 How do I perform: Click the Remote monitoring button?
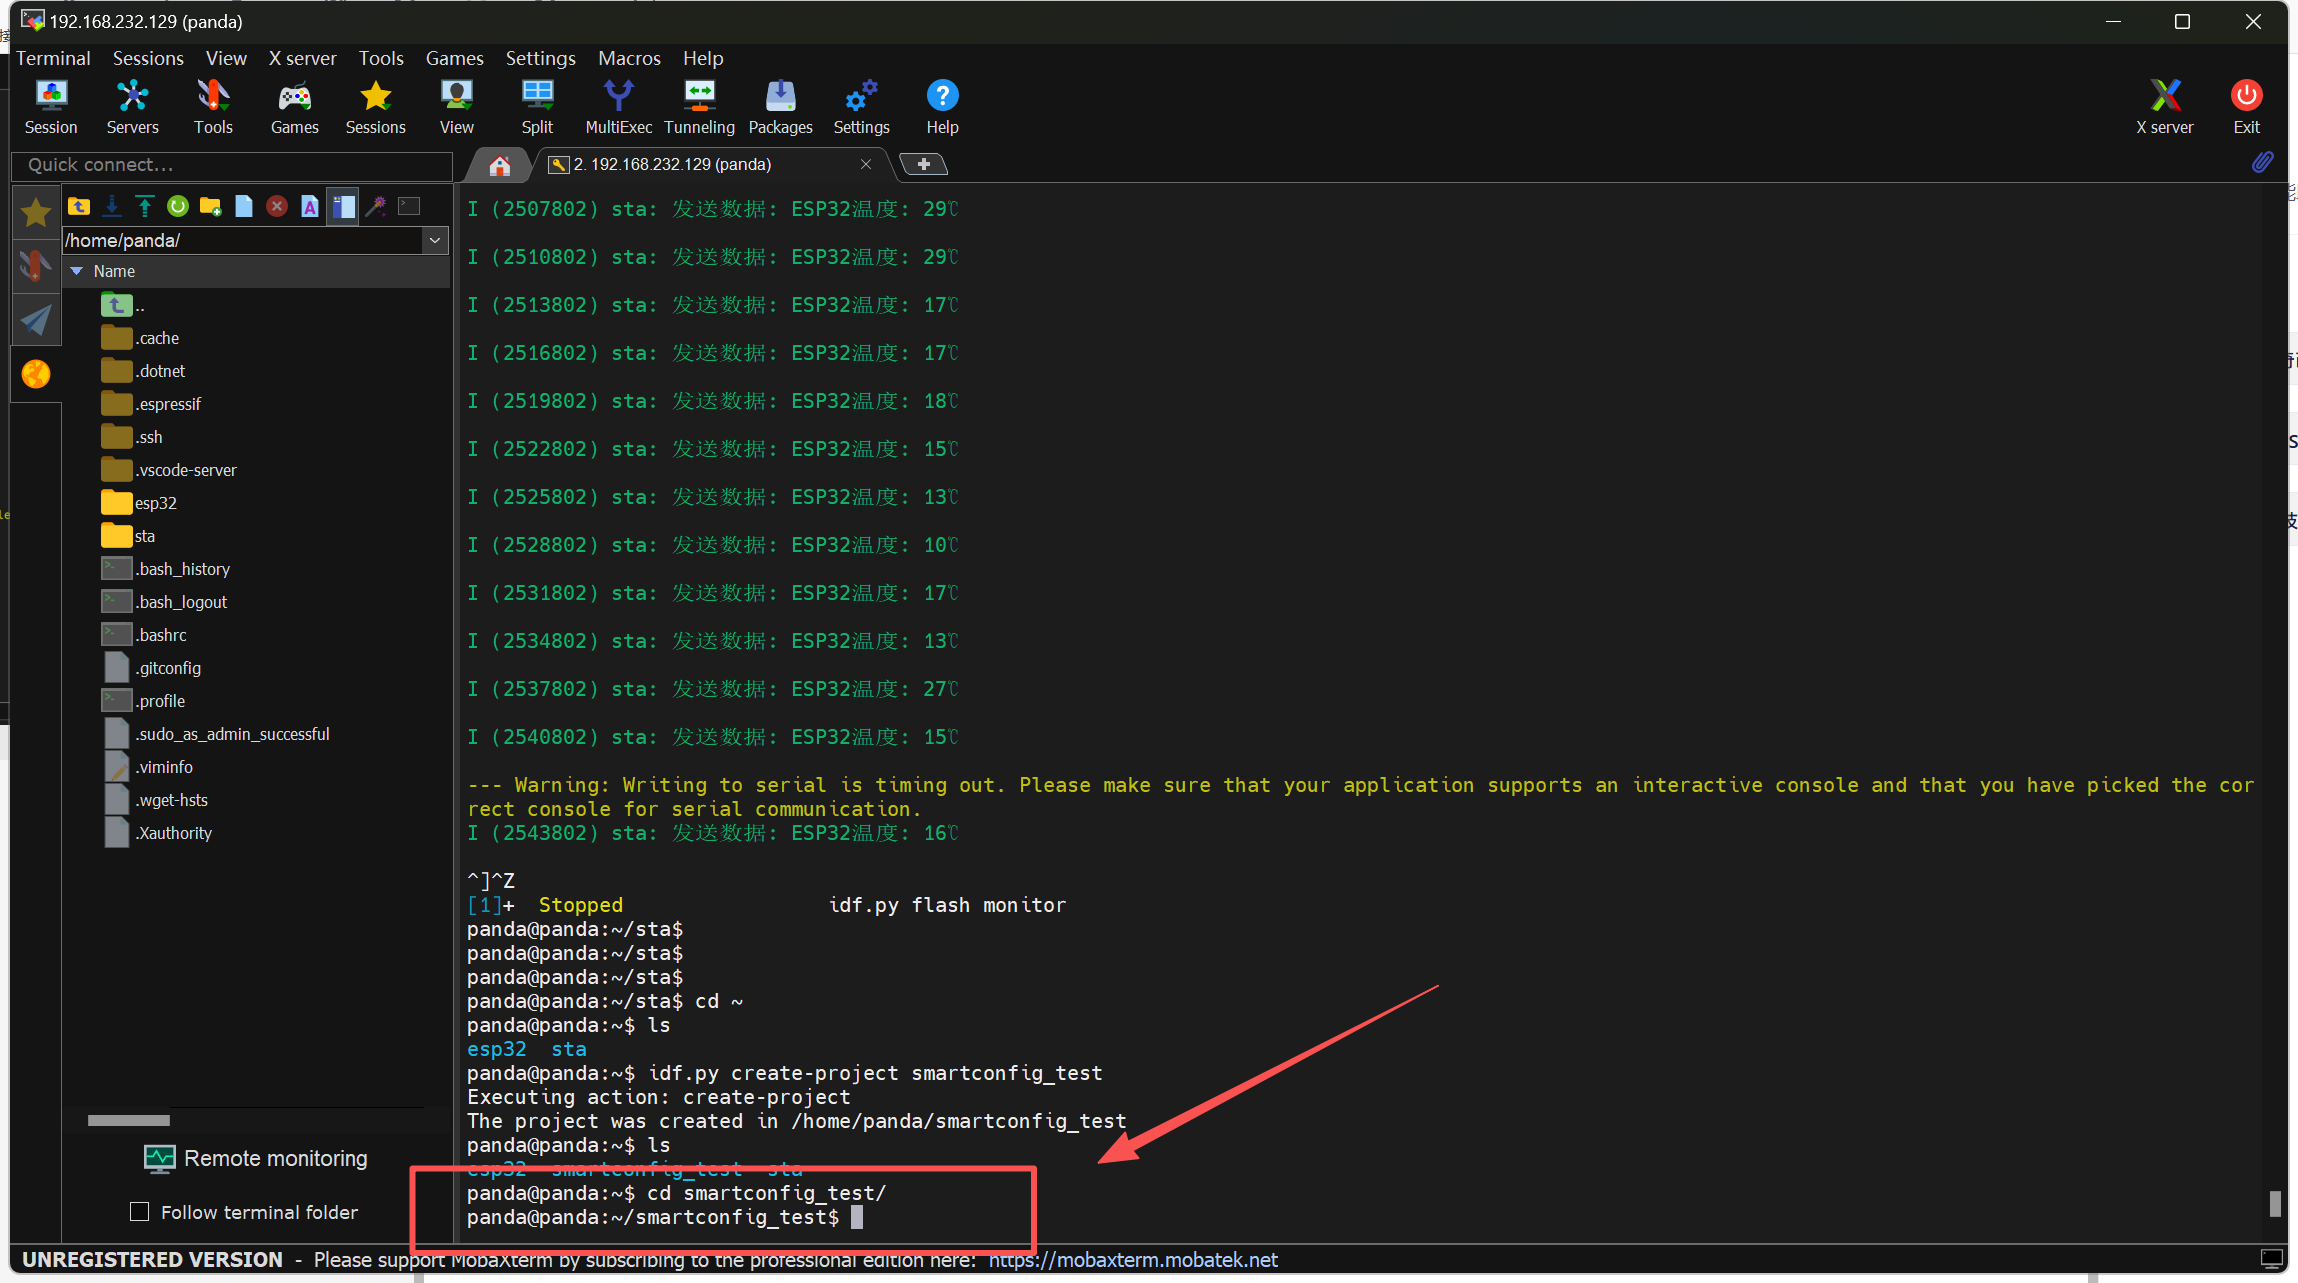[256, 1158]
